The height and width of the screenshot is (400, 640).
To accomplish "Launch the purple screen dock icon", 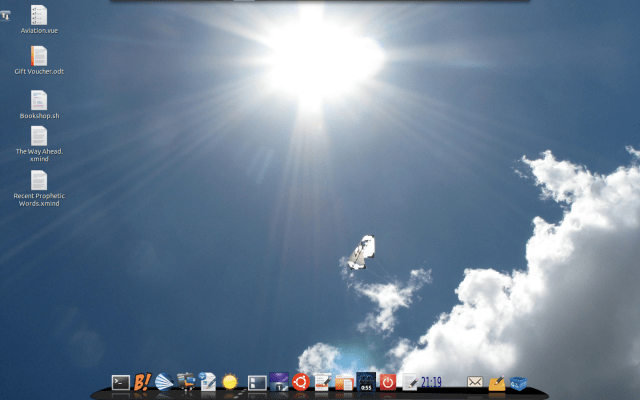I will (x=278, y=381).
